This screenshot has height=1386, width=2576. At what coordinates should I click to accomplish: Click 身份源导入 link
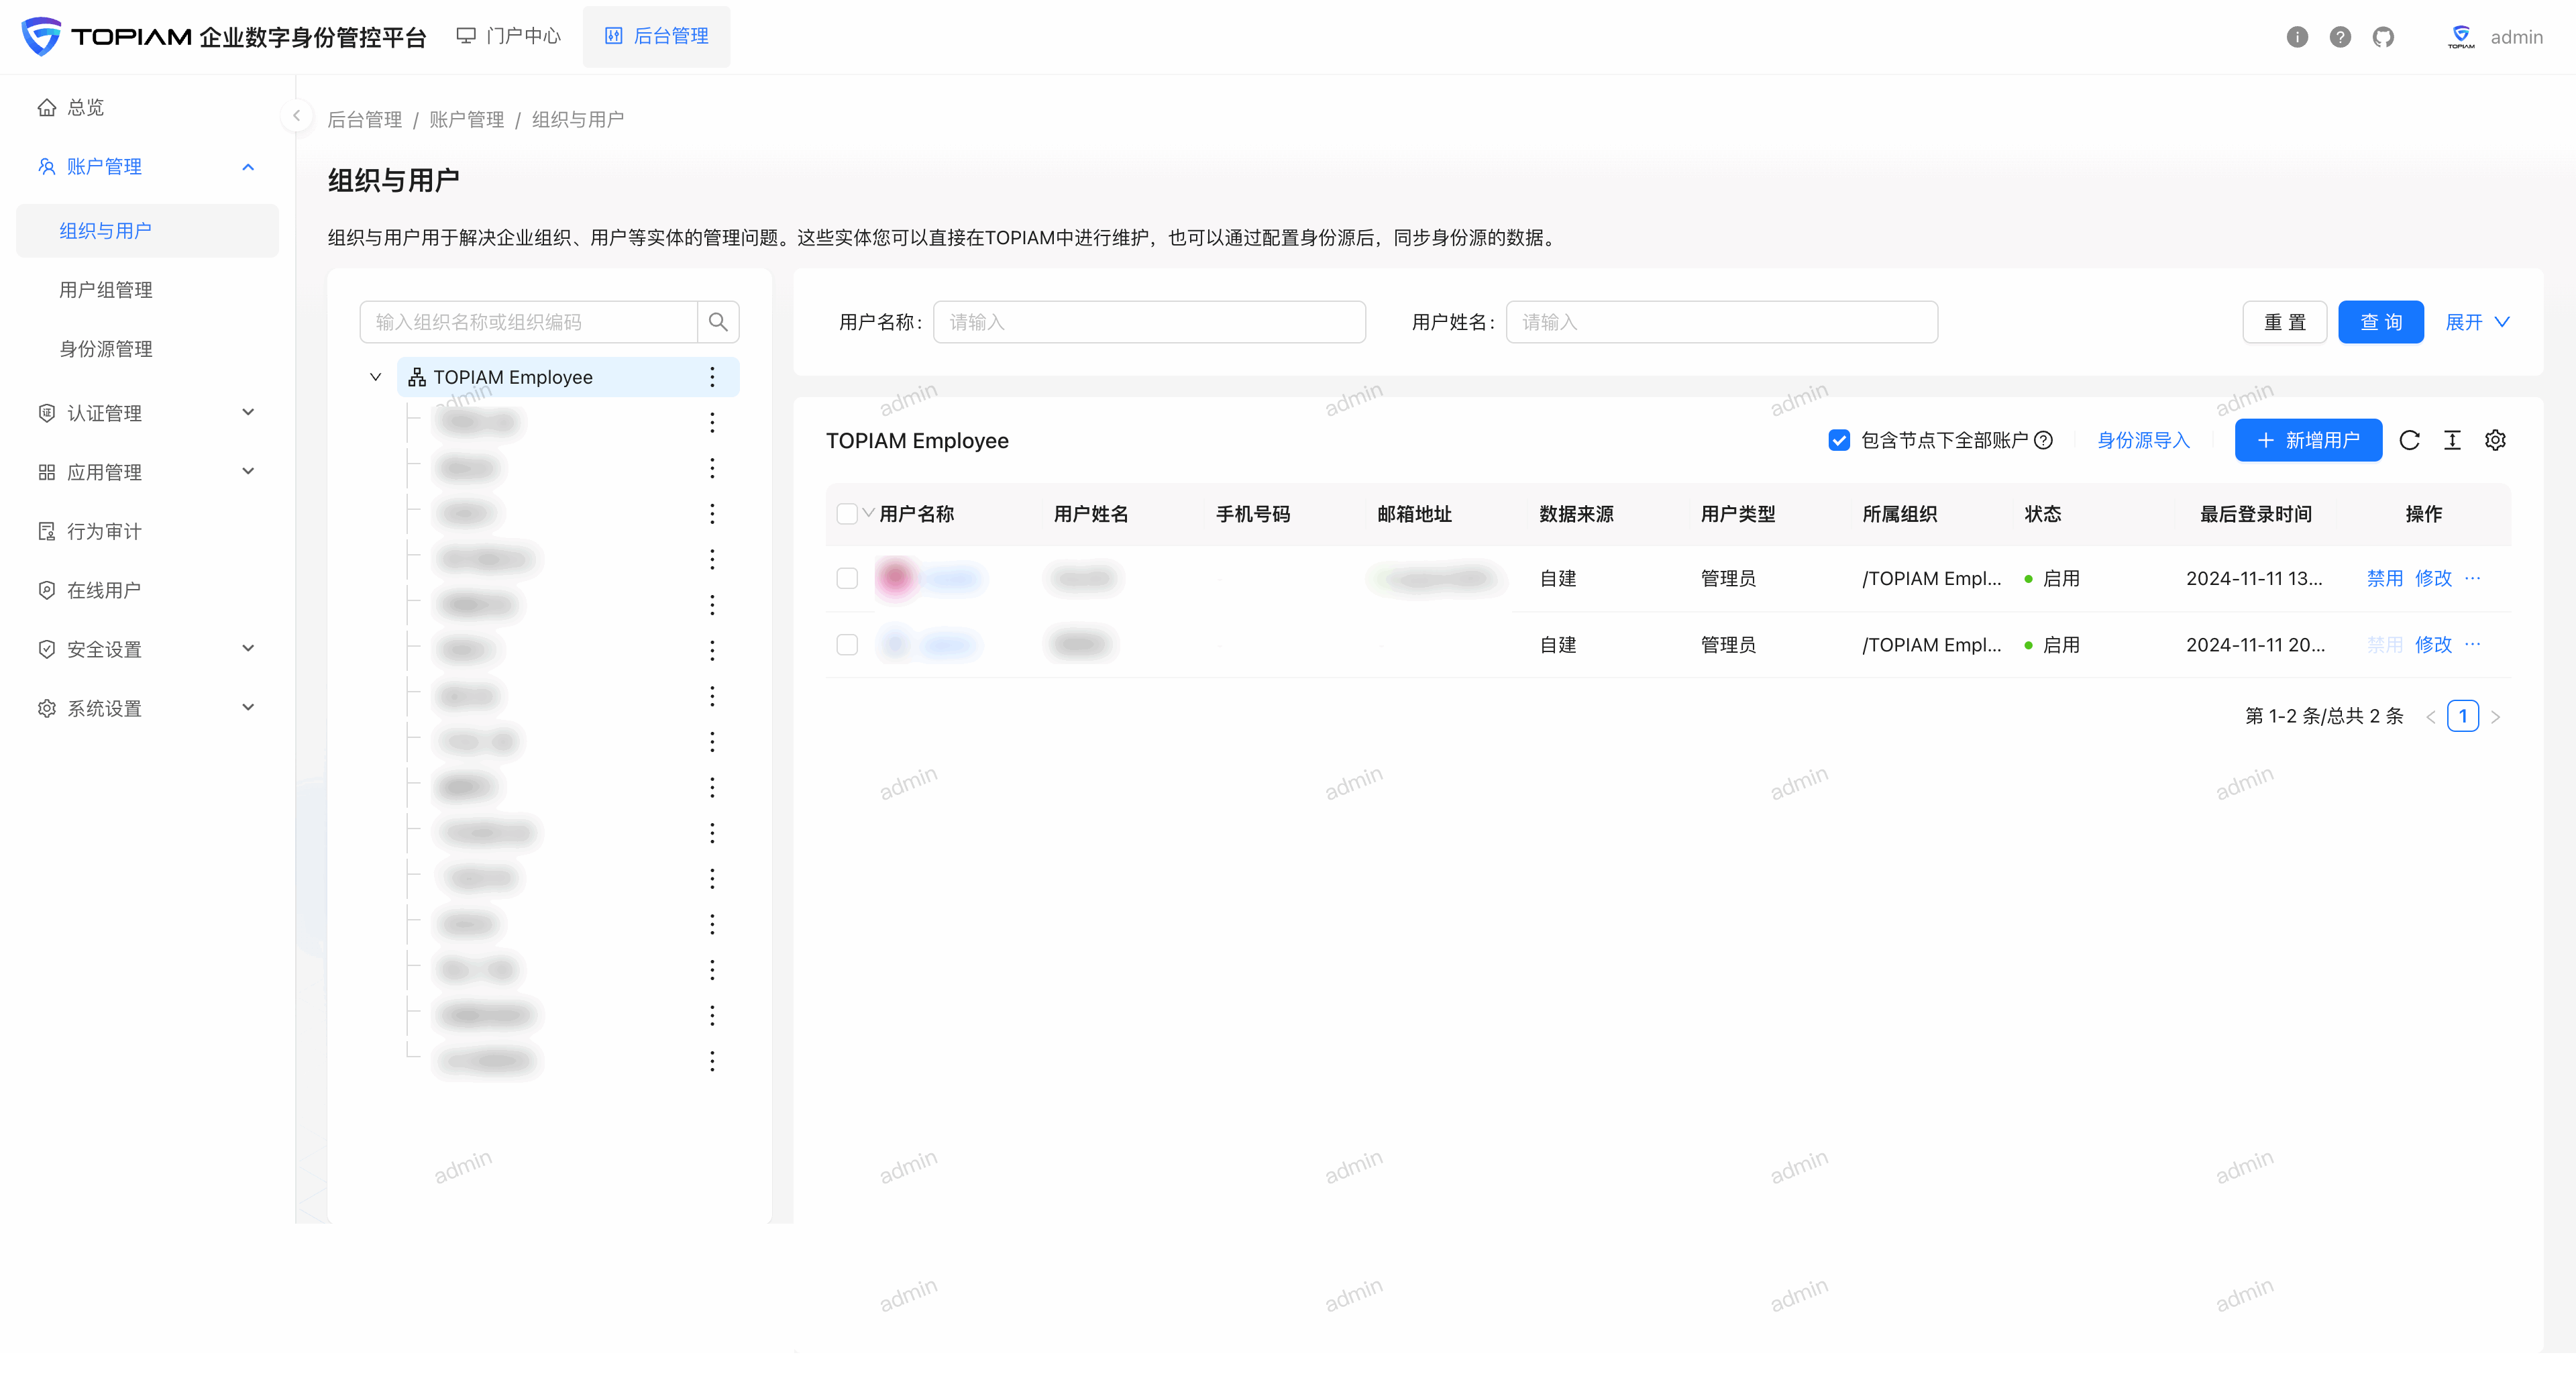tap(2143, 440)
